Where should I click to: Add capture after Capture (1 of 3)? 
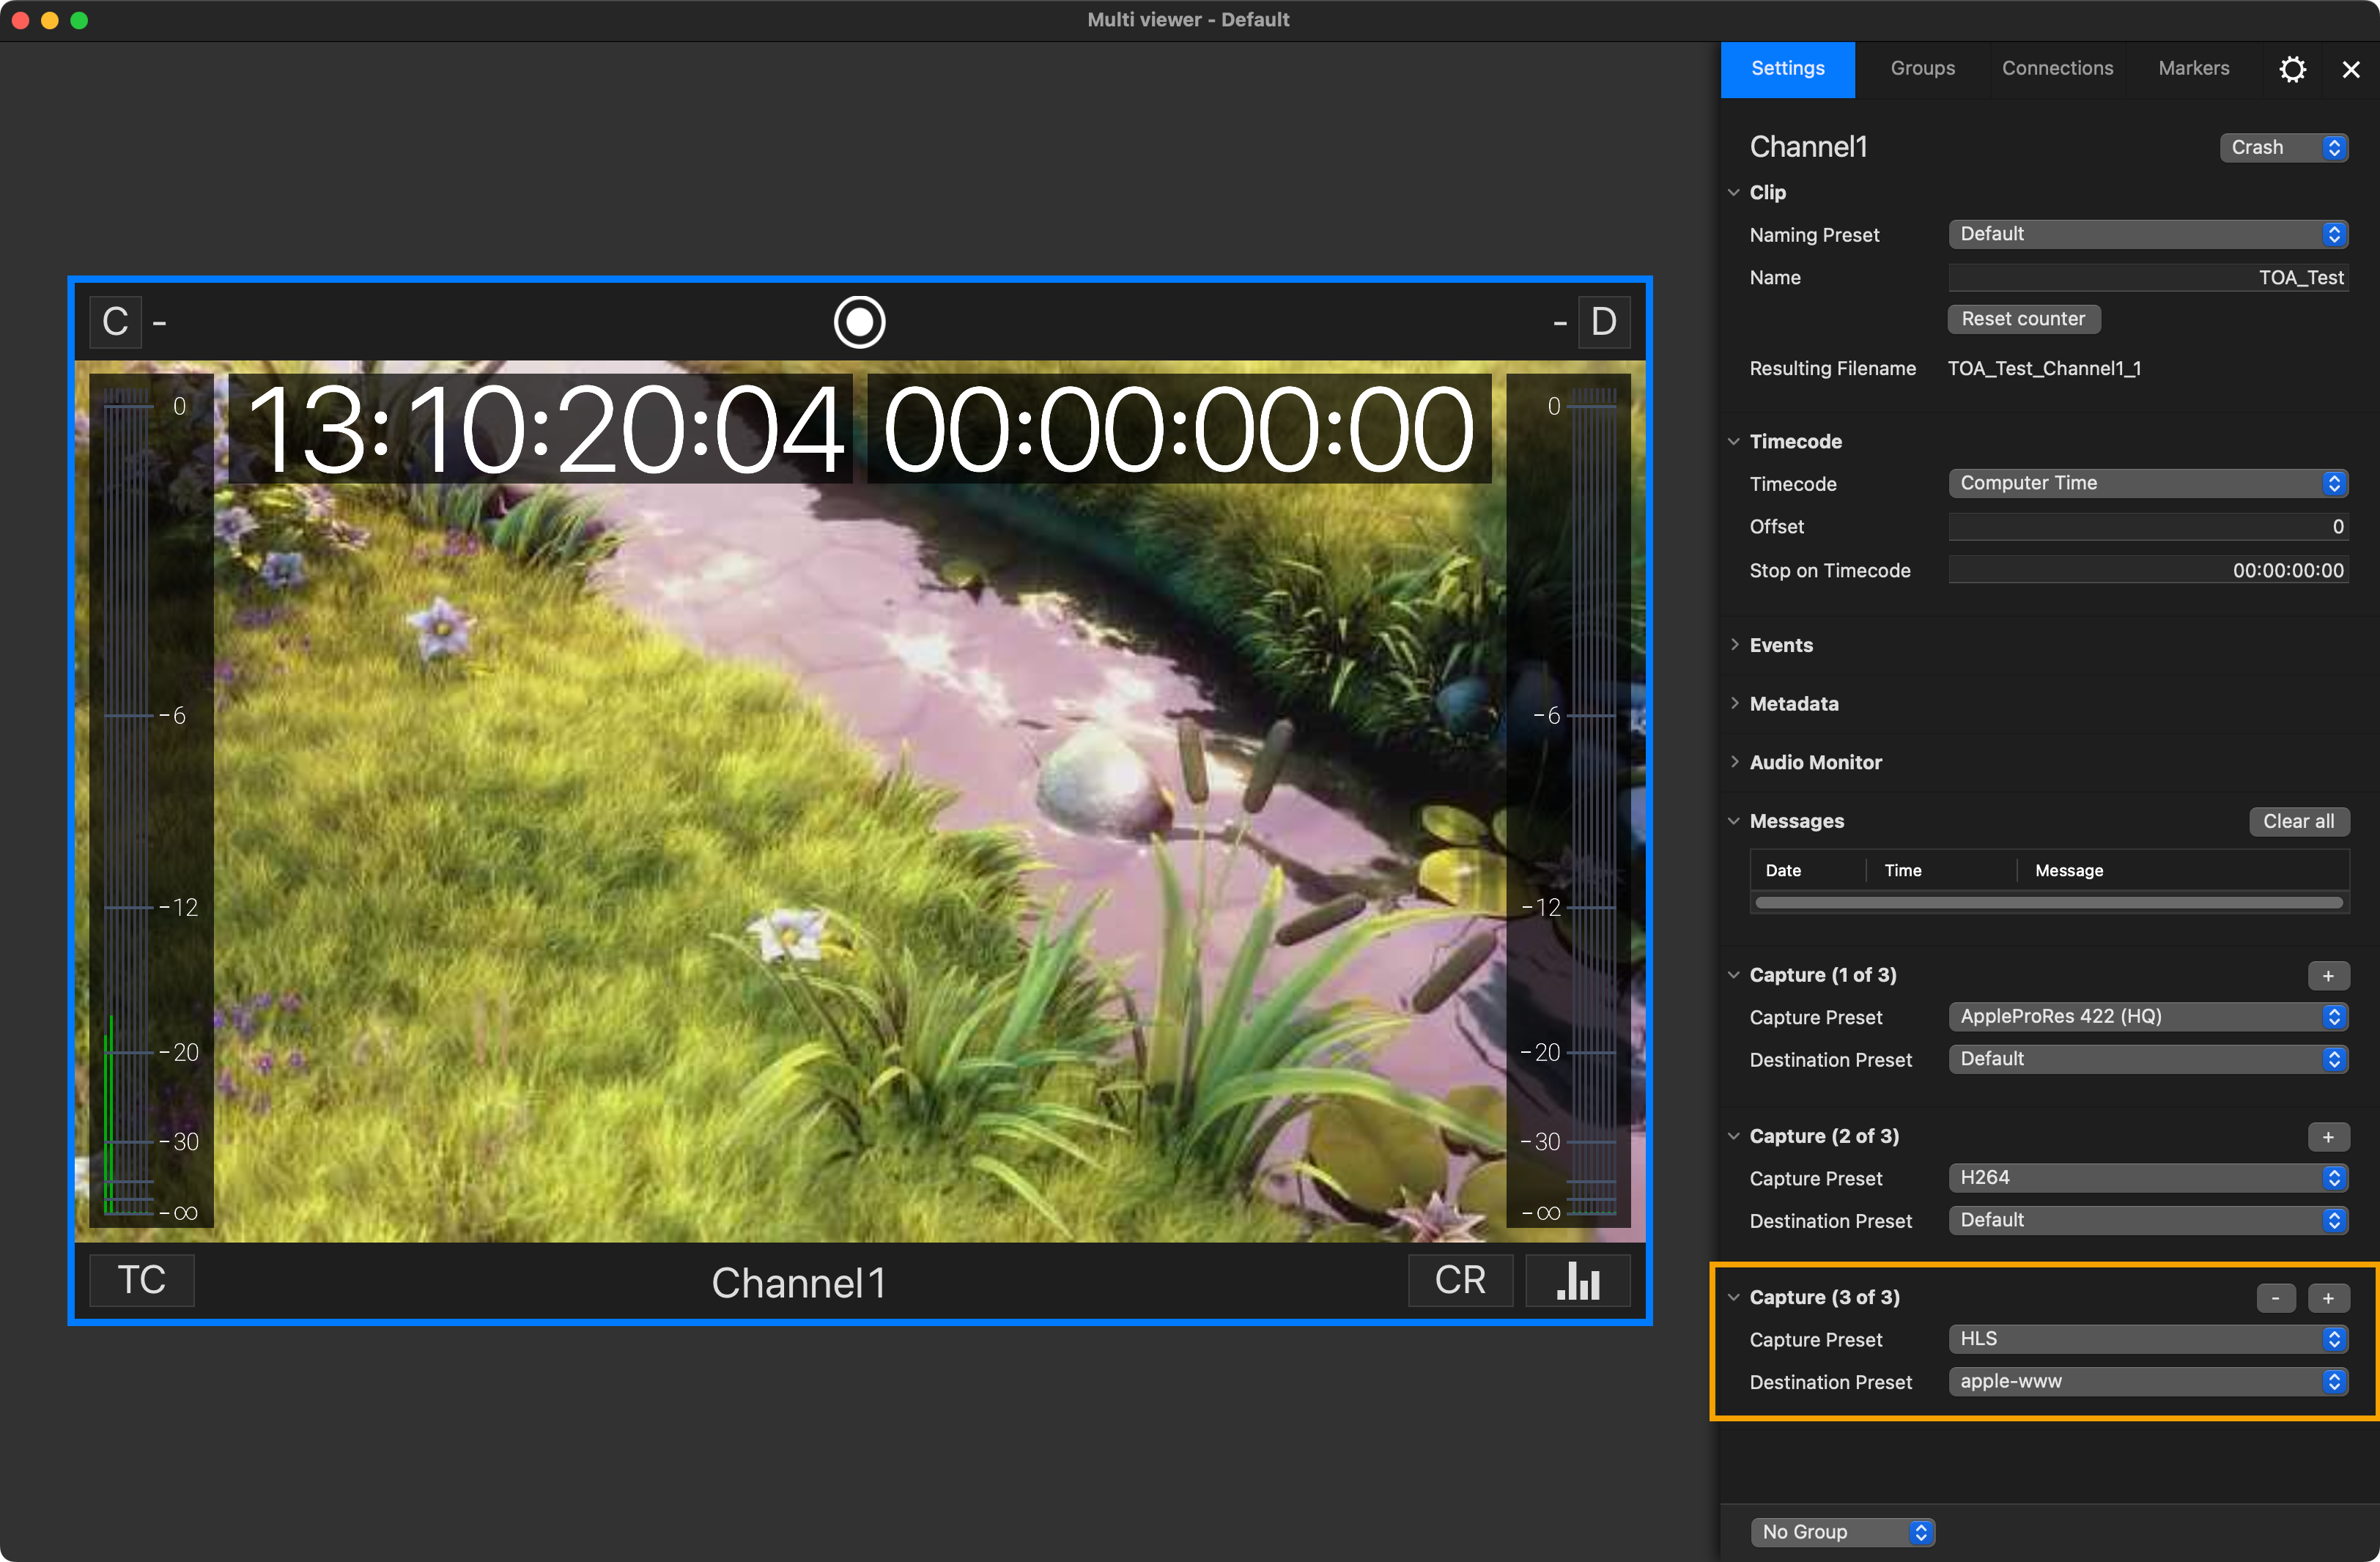tap(2328, 976)
